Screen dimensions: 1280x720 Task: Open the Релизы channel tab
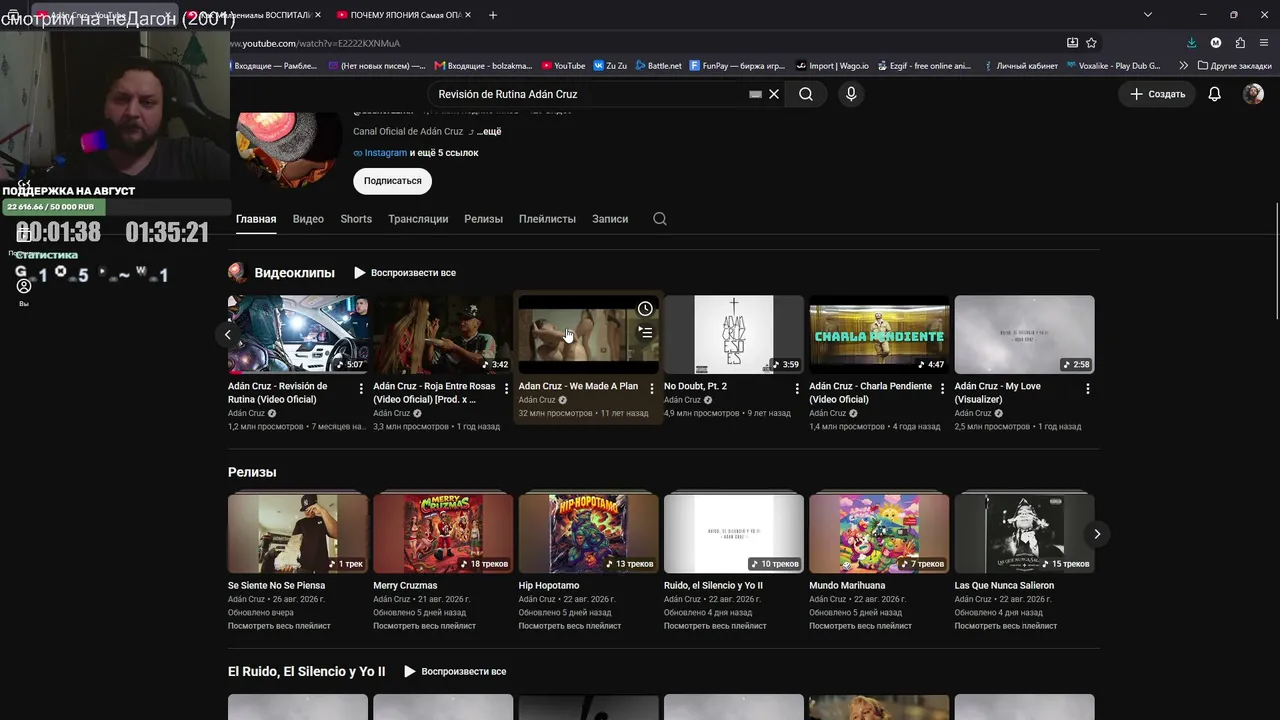[483, 219]
